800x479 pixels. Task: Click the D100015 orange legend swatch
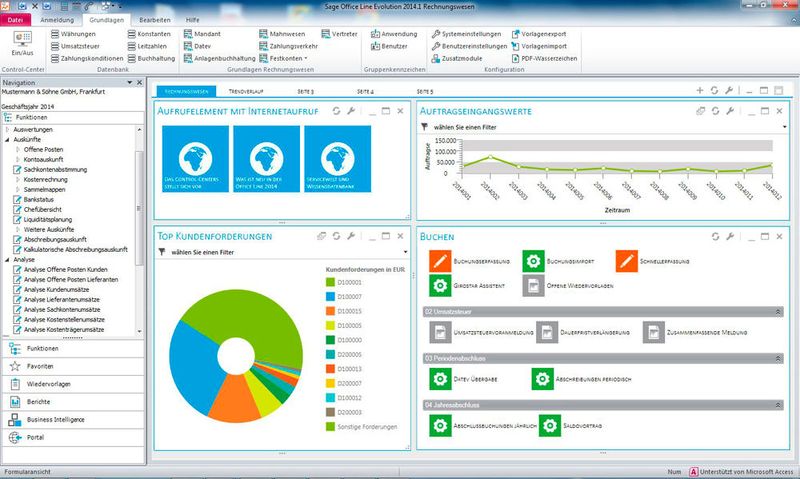click(x=330, y=311)
